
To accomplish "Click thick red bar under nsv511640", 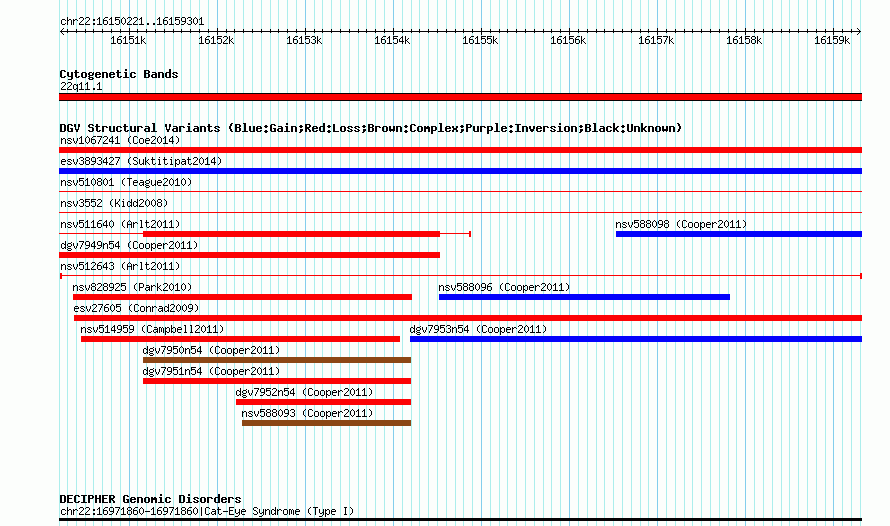I will [x=291, y=234].
